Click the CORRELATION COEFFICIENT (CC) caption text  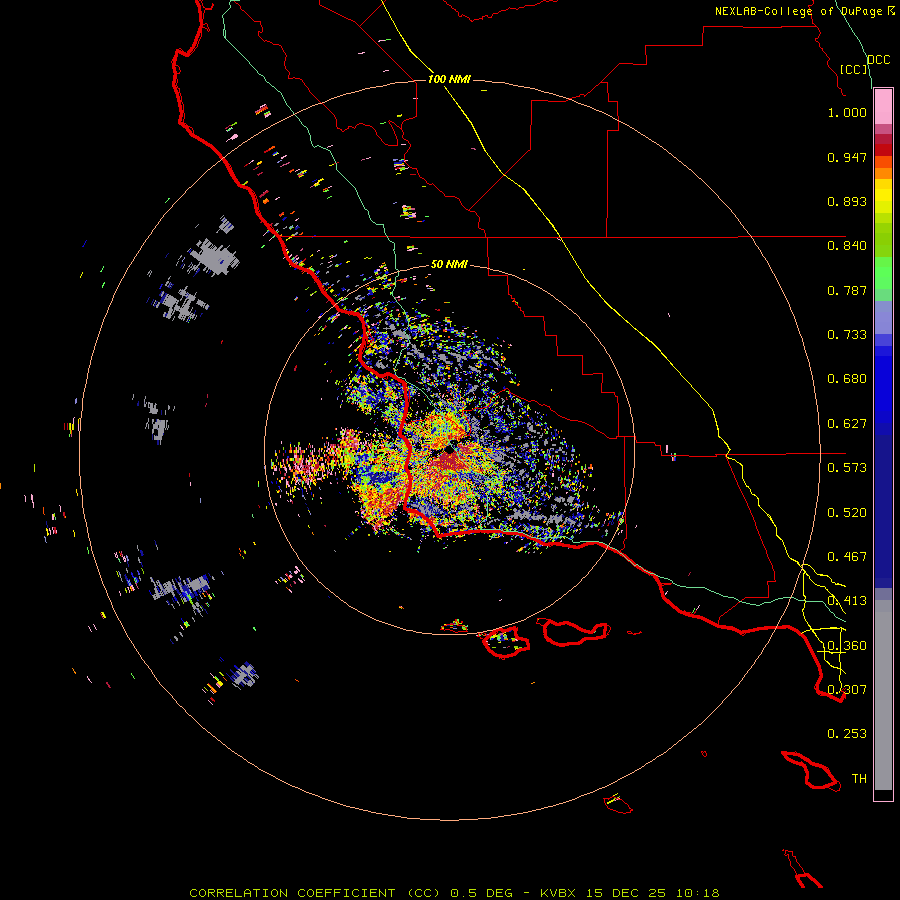coord(315,893)
